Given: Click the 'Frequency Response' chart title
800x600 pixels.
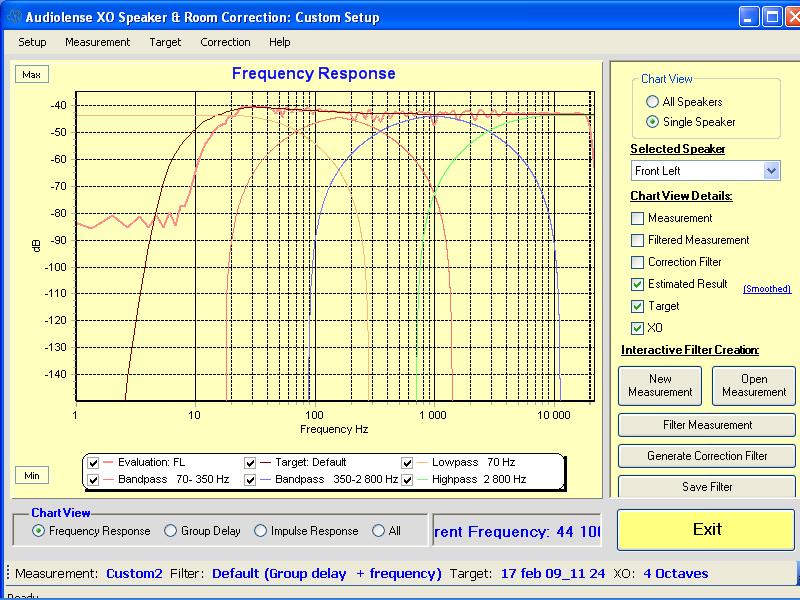Looking at the screenshot, I should pos(313,73).
